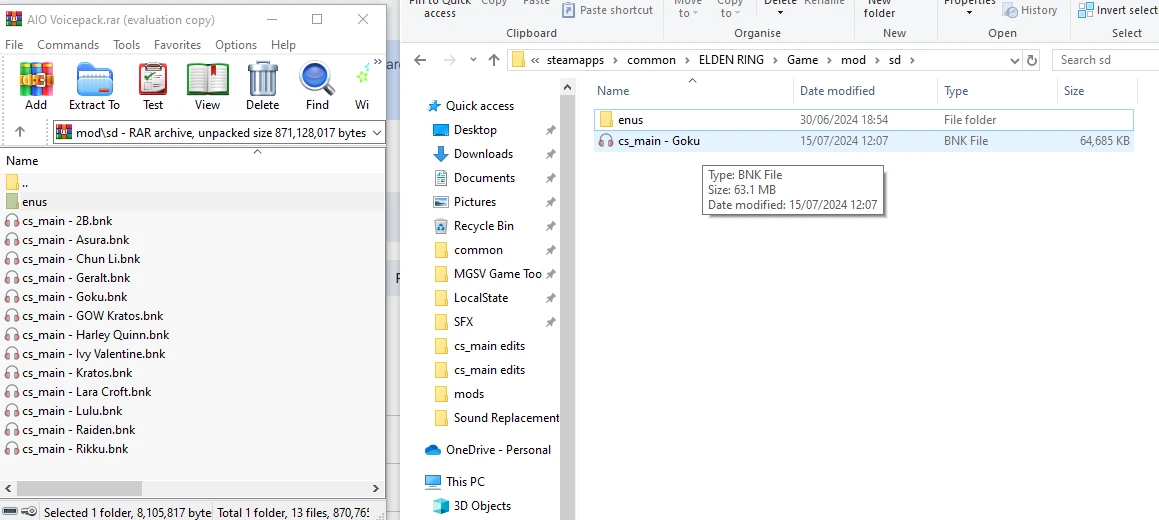Open Sound Replacement folder in sidebar

(x=497, y=418)
